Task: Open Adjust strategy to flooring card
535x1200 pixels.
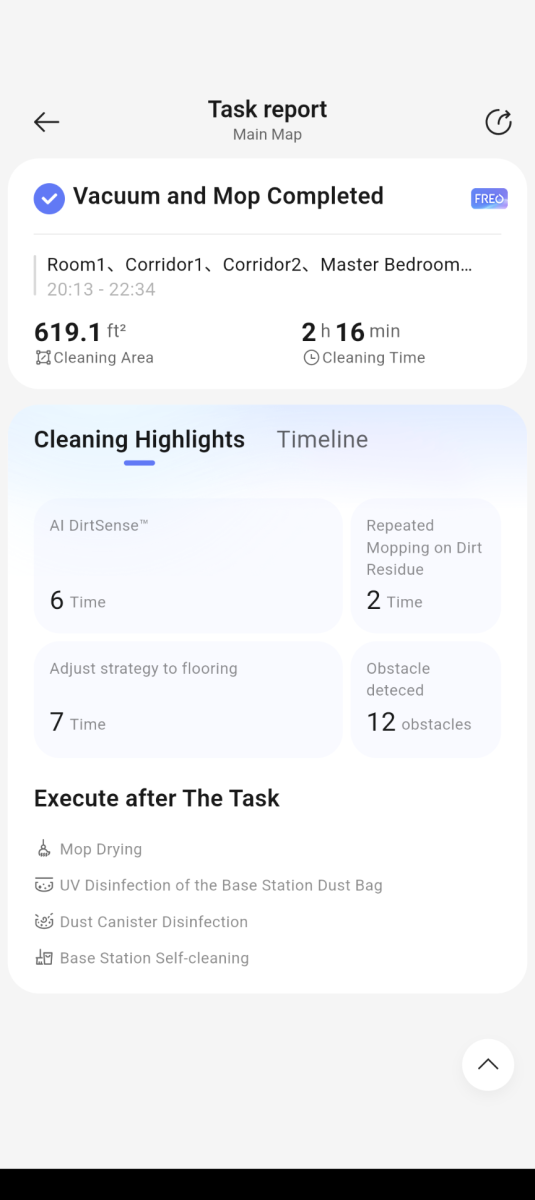Action: (188, 699)
